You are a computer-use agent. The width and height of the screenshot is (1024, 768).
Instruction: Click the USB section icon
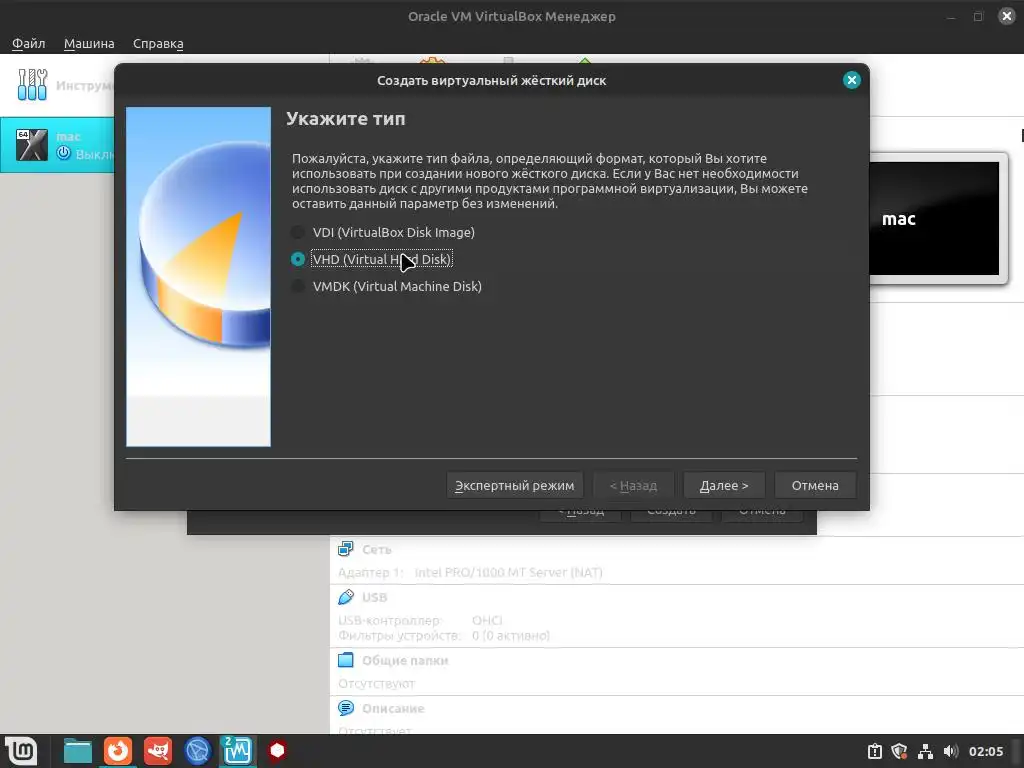(x=345, y=597)
